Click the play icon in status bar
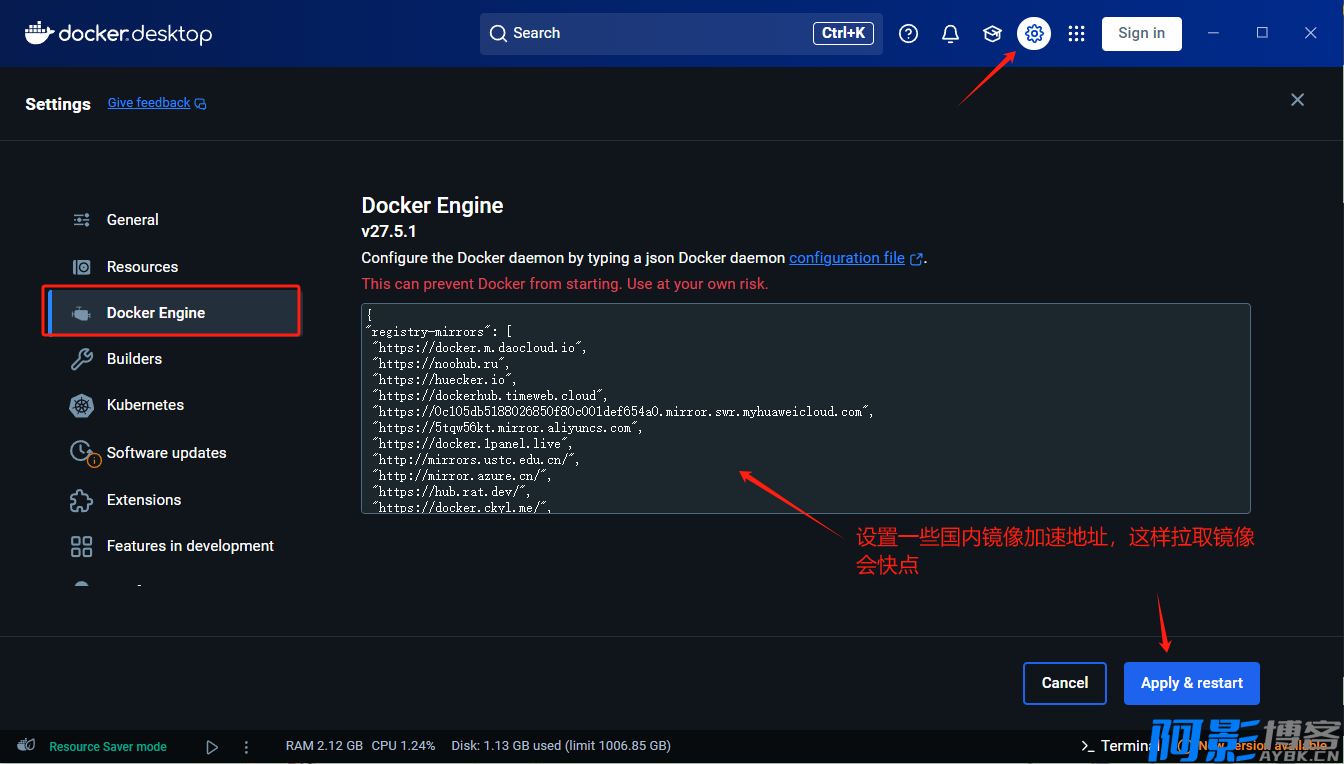Image resolution: width=1344 pixels, height=764 pixels. [212, 747]
